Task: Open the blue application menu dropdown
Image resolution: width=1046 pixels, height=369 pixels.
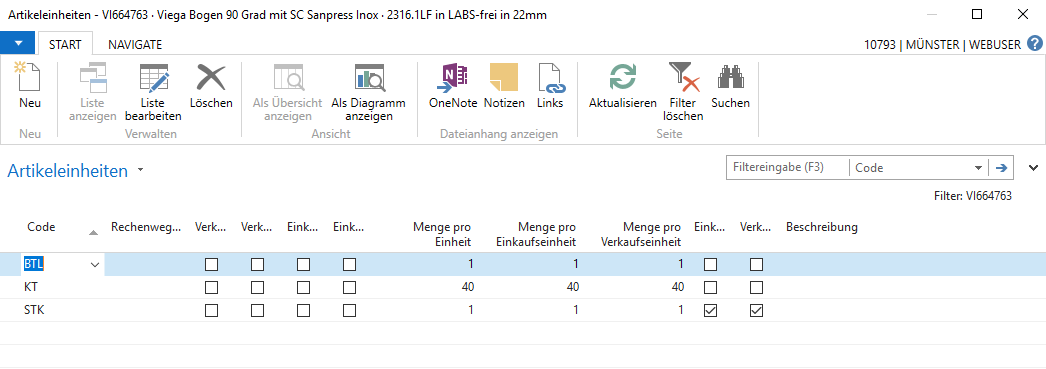Action: click(18, 43)
